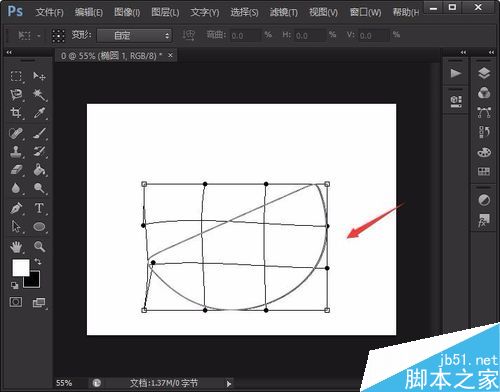Open the 文字(Y) menu
The width and height of the screenshot is (500, 392).
(x=205, y=13)
